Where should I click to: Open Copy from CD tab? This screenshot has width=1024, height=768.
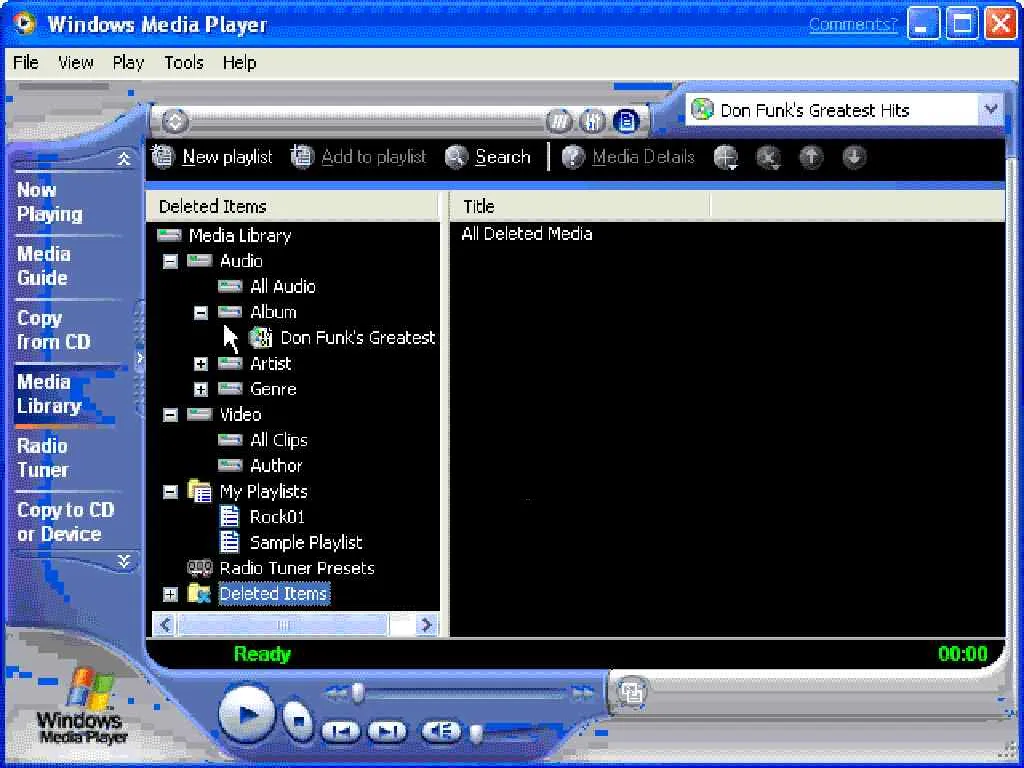point(53,330)
